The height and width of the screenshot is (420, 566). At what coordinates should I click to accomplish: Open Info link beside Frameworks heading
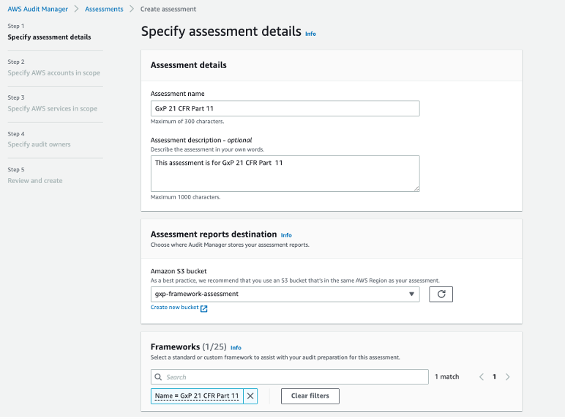pos(236,348)
